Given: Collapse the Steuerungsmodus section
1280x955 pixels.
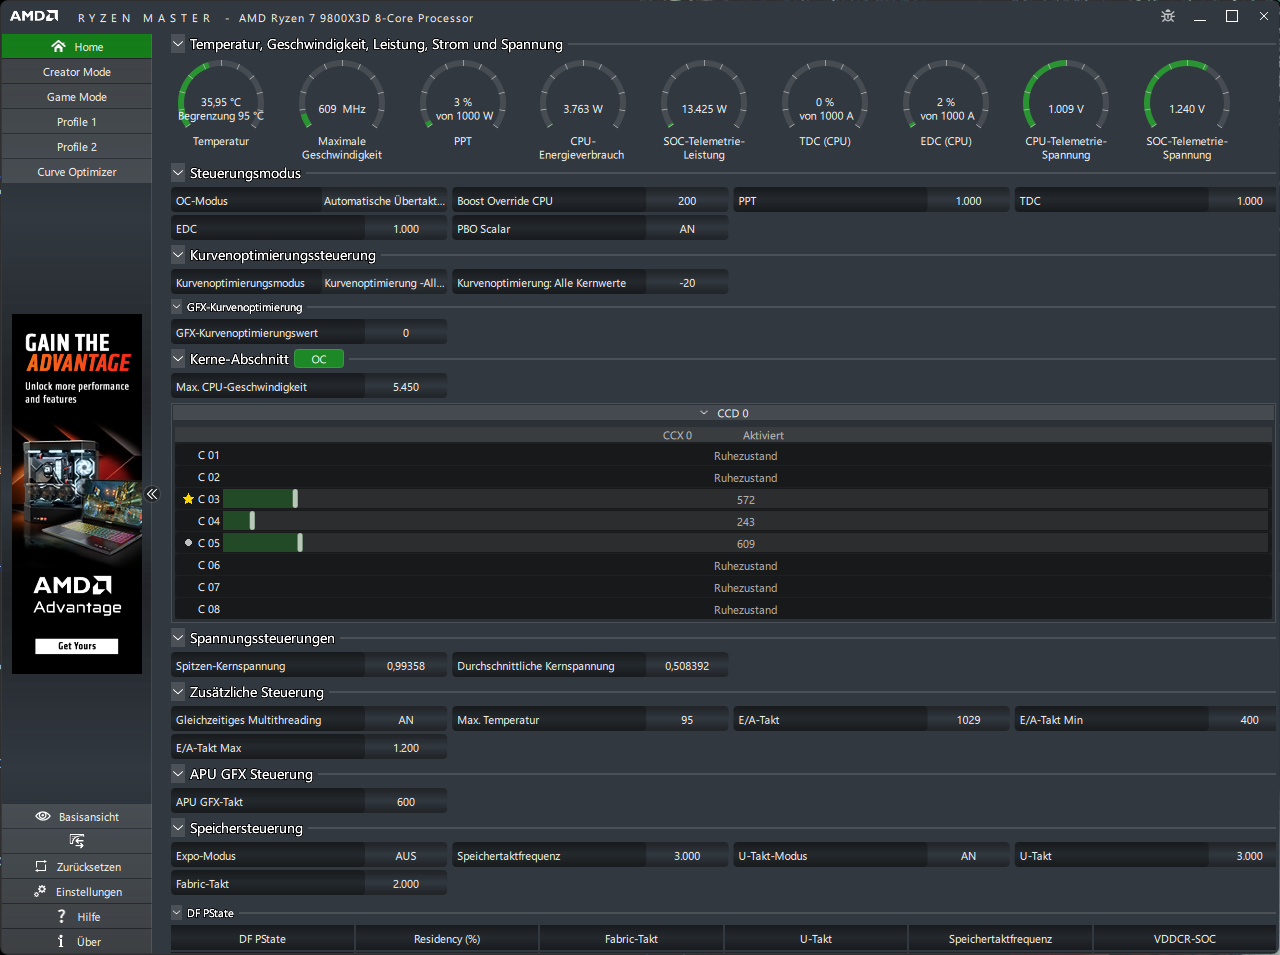Looking at the screenshot, I should [x=178, y=173].
